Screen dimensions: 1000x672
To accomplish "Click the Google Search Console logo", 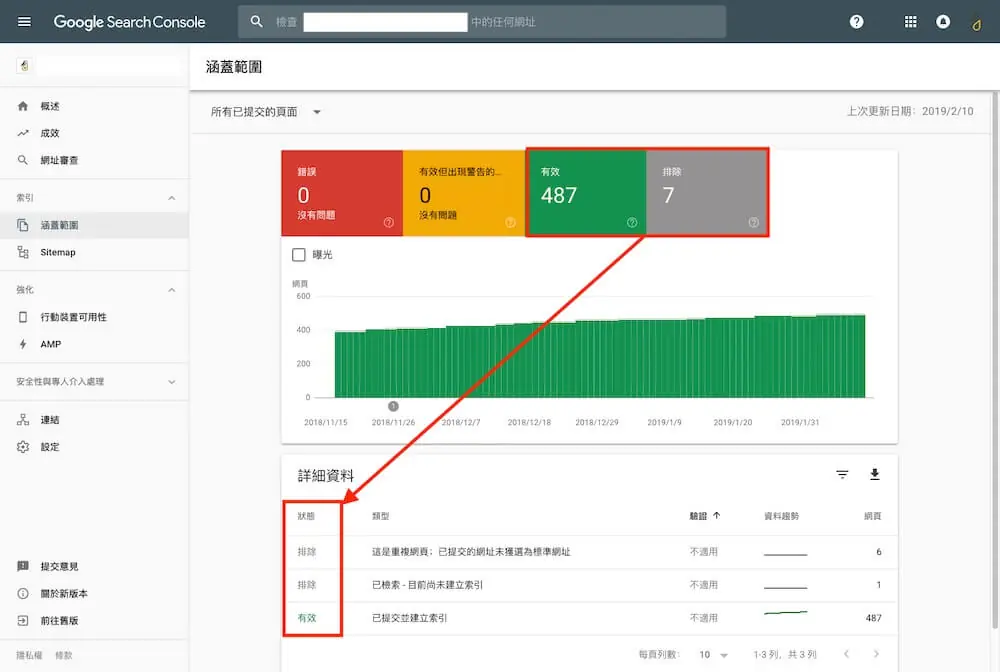I will coord(129,22).
